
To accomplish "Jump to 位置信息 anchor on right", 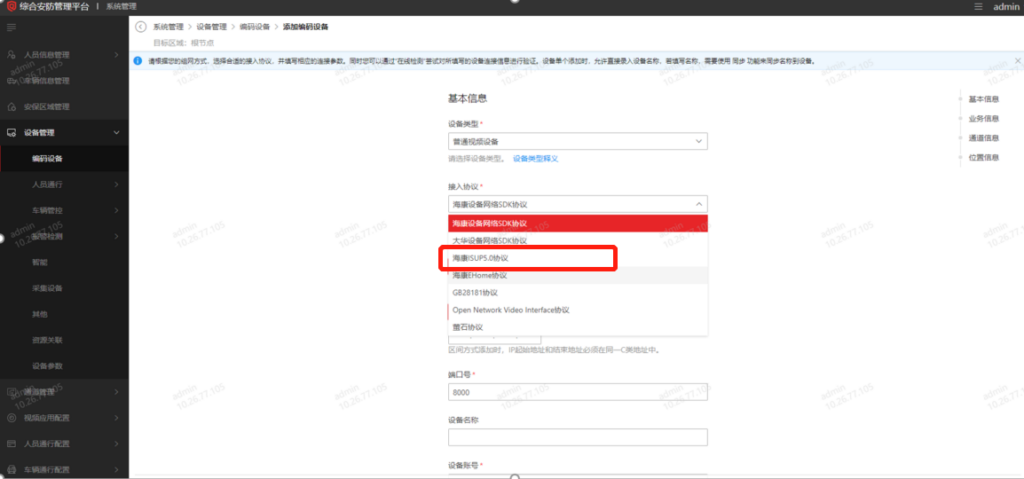I will point(984,157).
